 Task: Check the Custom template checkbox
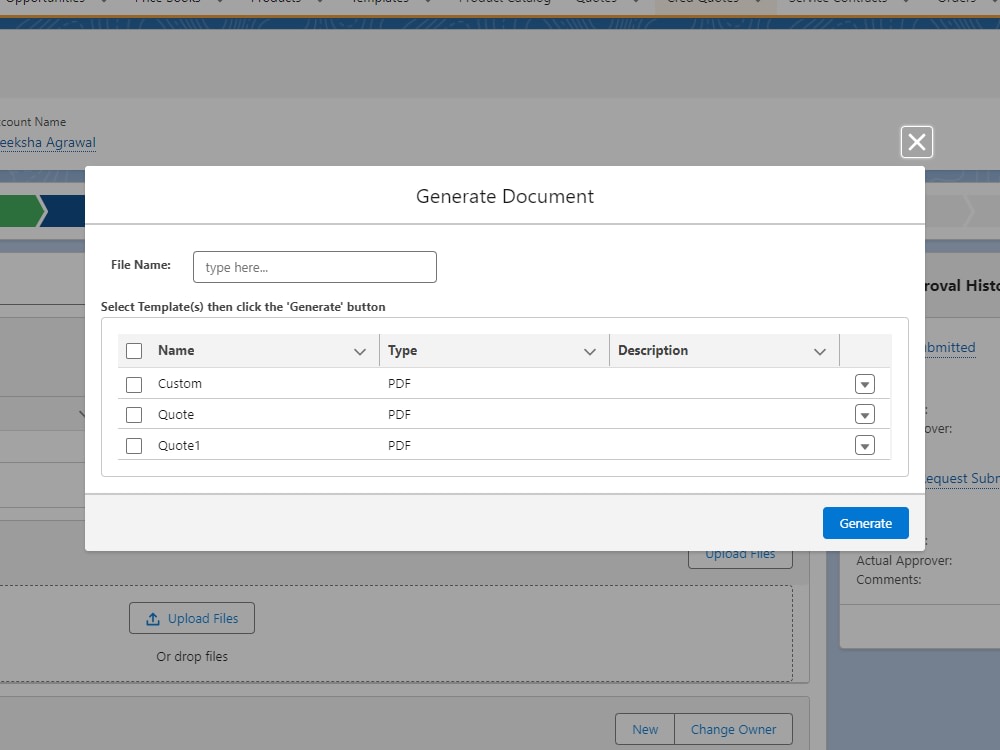134,385
